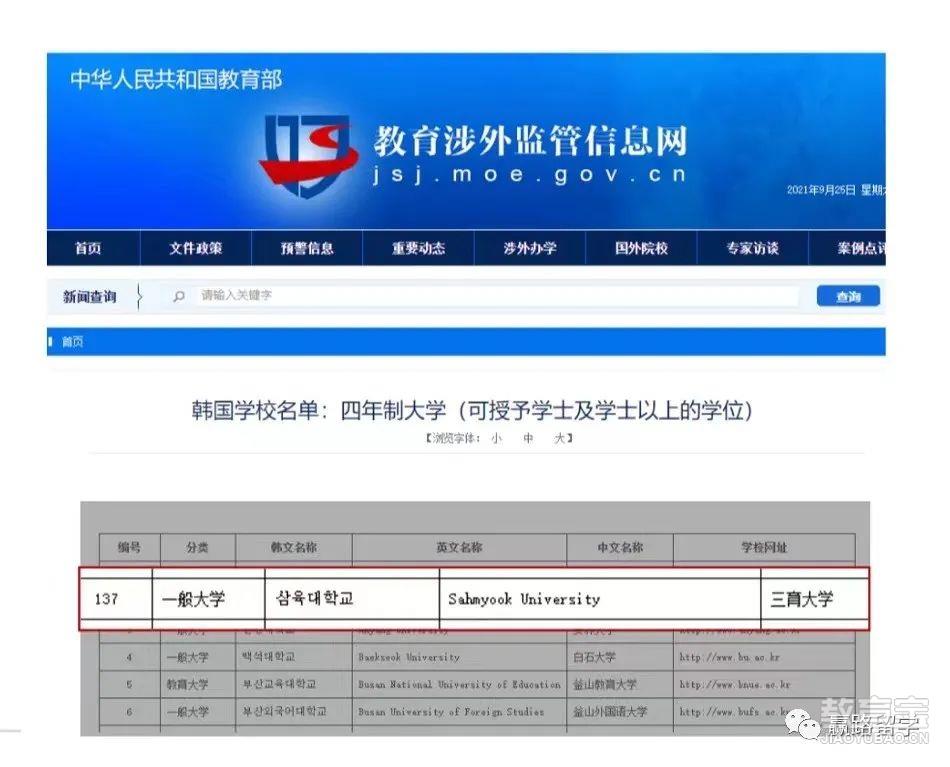Click 专家访谈 in navigation bar

[x=752, y=248]
